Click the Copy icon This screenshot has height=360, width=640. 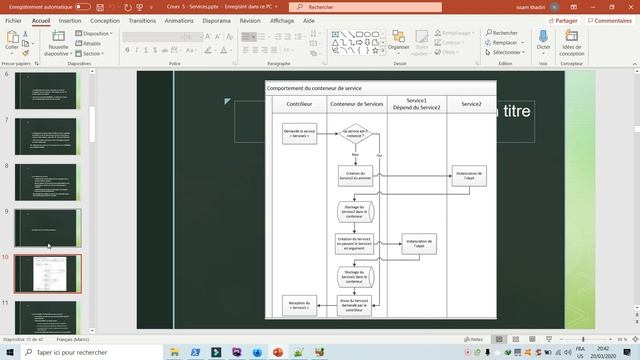(25, 43)
